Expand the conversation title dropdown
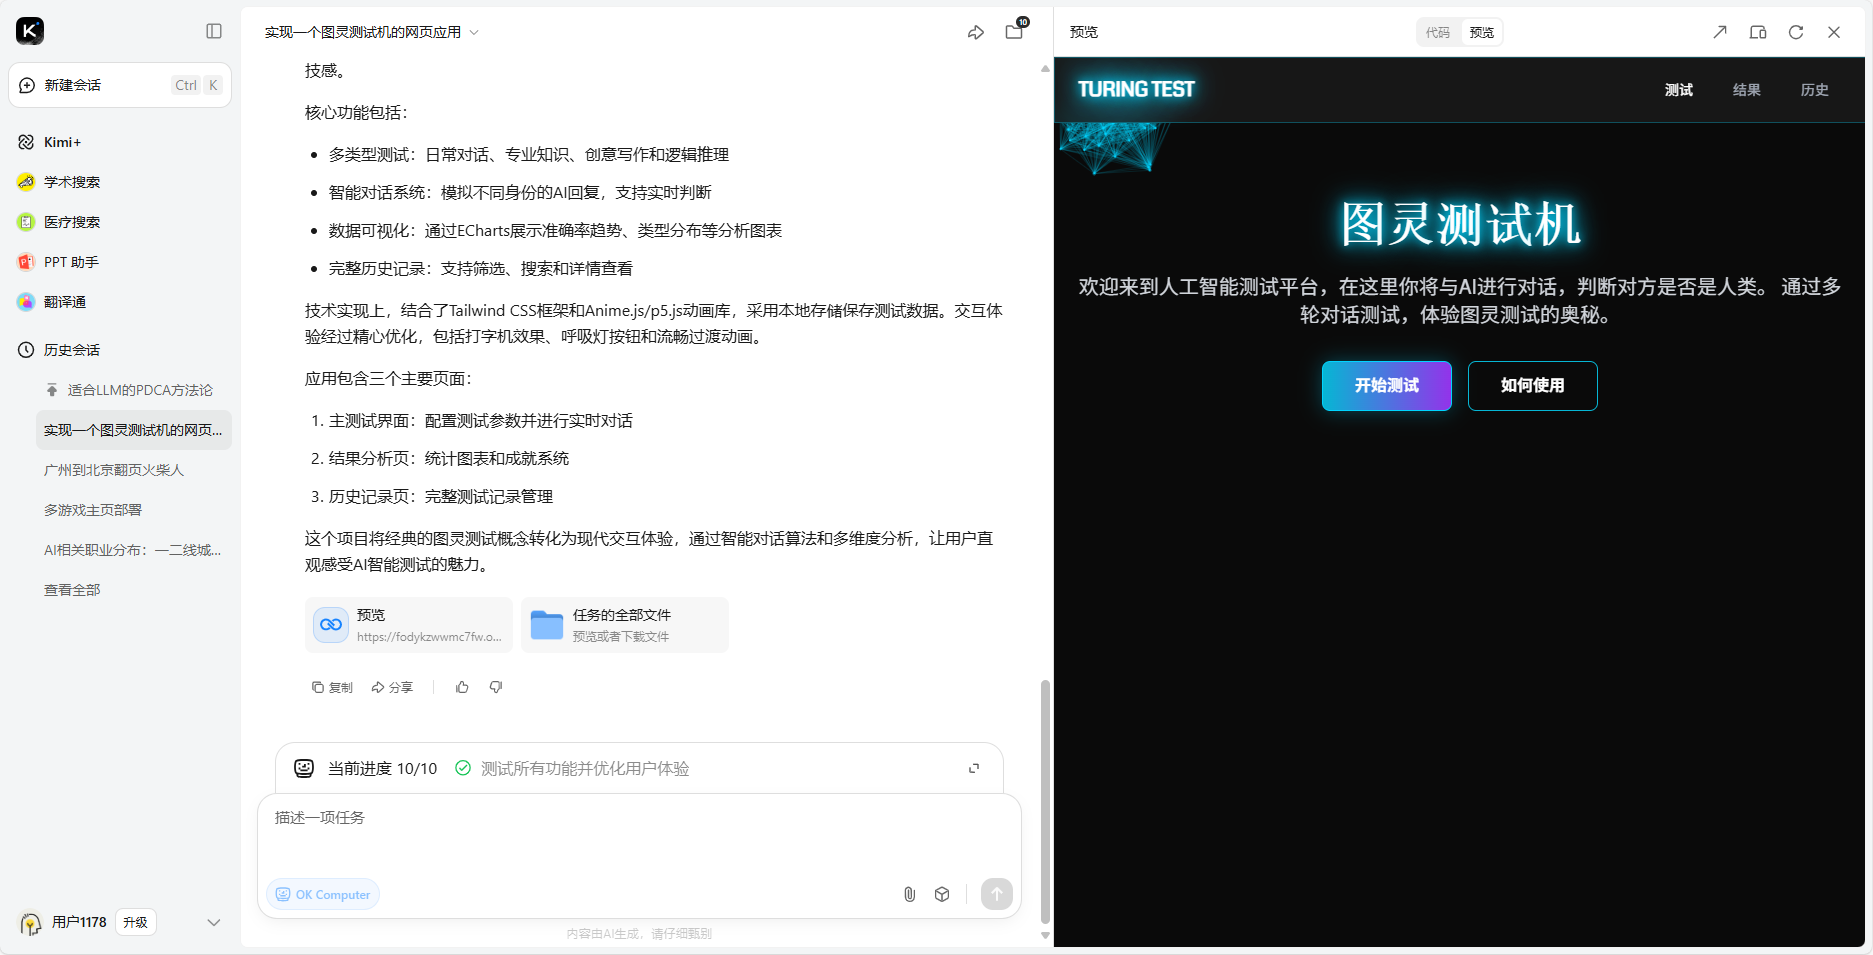The height and width of the screenshot is (955, 1873). tap(474, 33)
